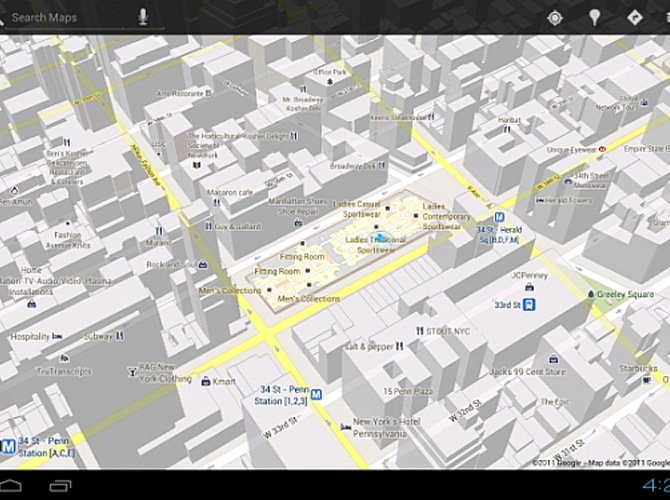The width and height of the screenshot is (670, 500).
Task: Tap the Murano restaurant icon
Action: pos(159,231)
